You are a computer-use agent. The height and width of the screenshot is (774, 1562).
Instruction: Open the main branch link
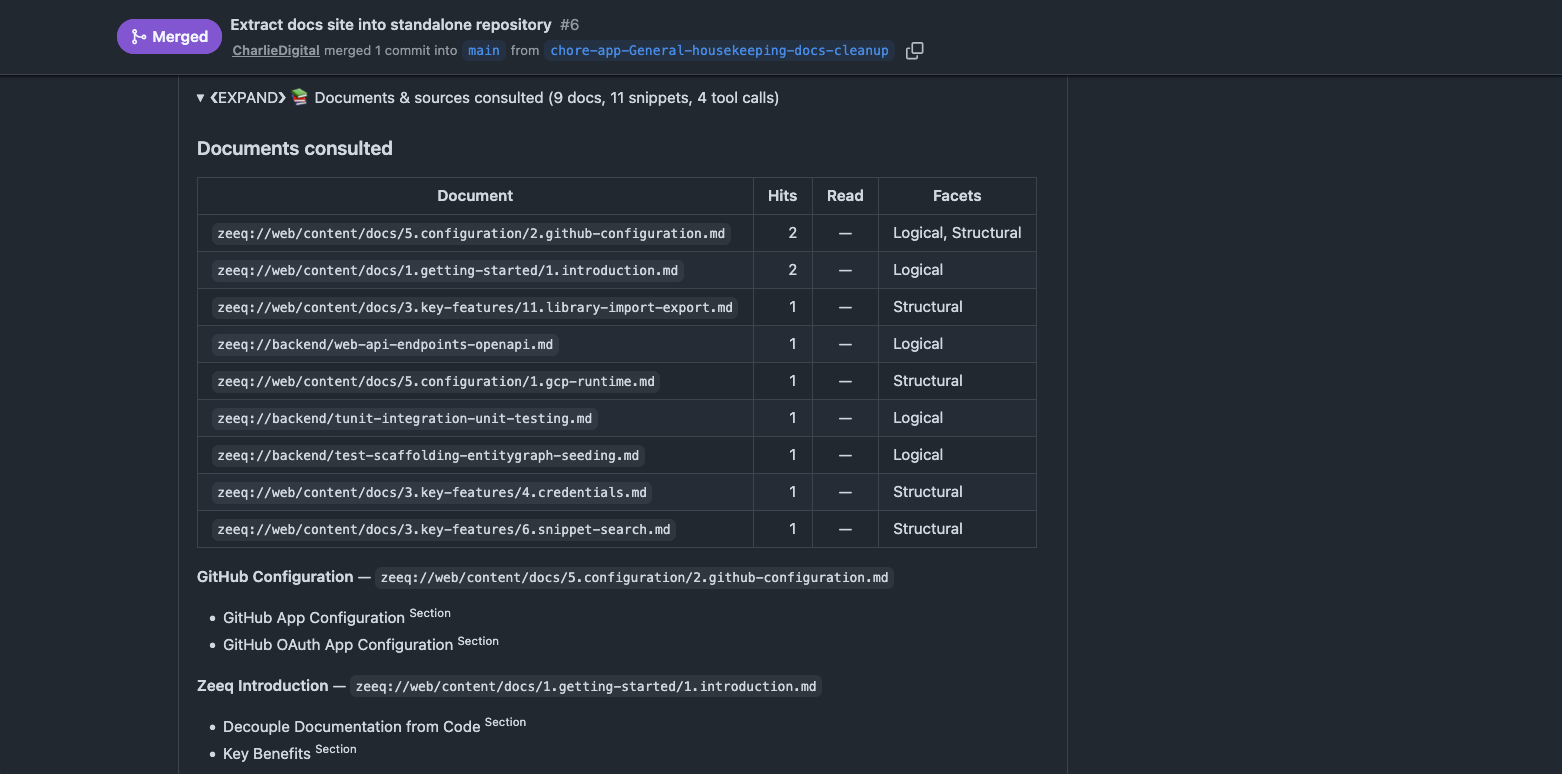(x=484, y=51)
